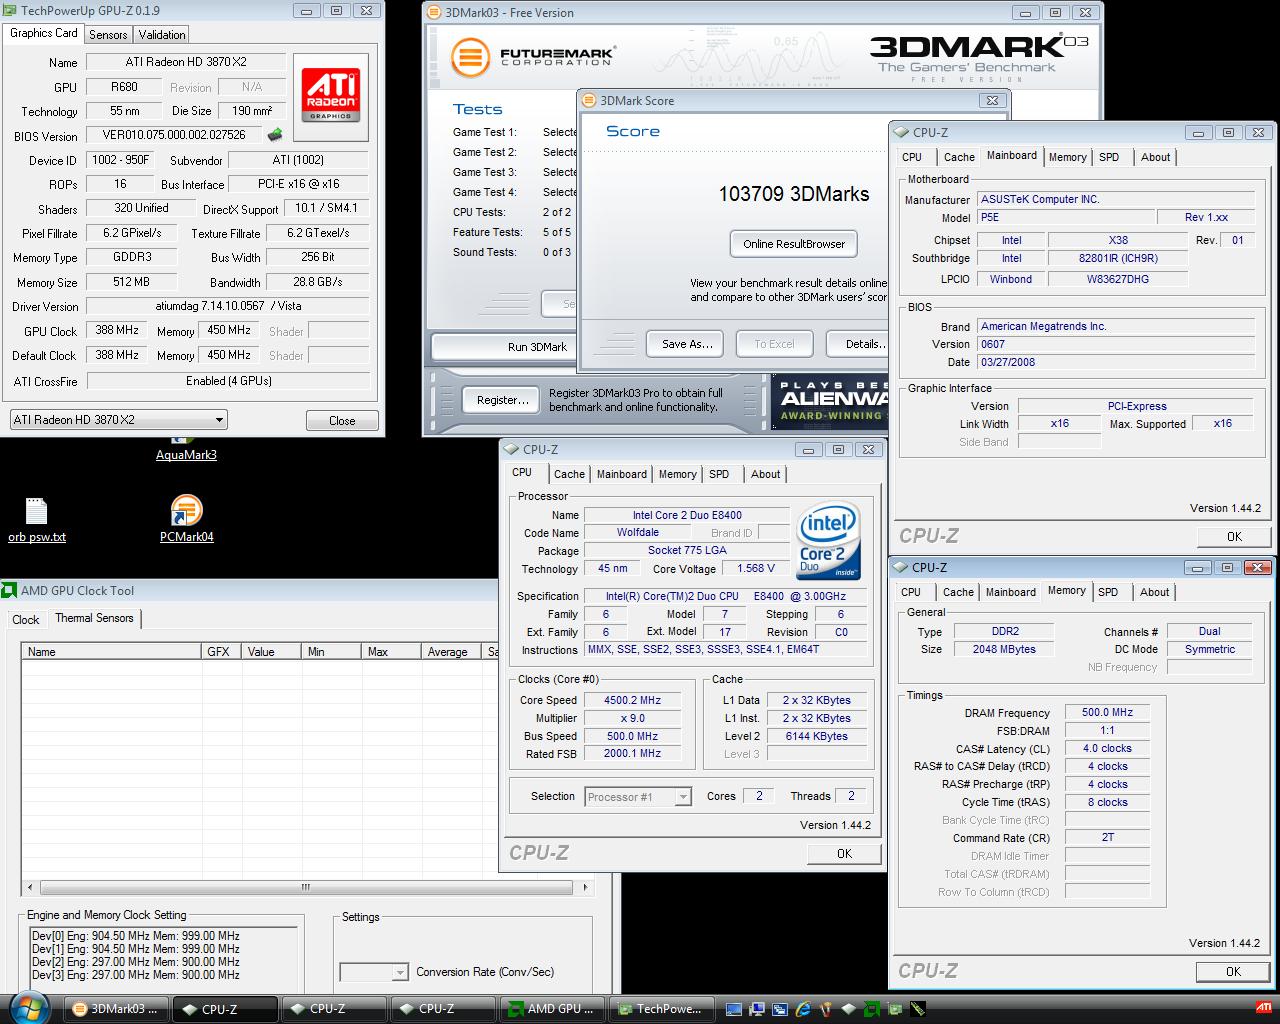This screenshot has width=1280, height=1024.
Task: Click the Details... button
Action: (858, 344)
